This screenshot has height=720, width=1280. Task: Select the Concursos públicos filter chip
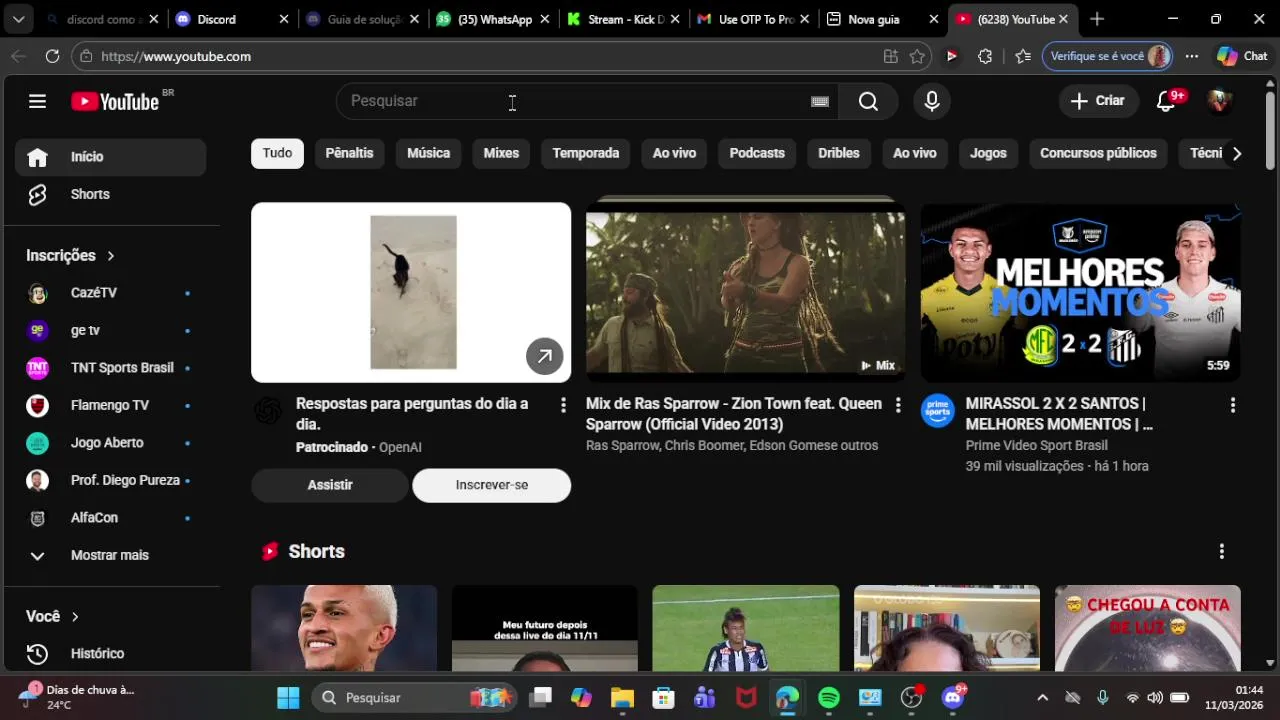tap(1098, 153)
